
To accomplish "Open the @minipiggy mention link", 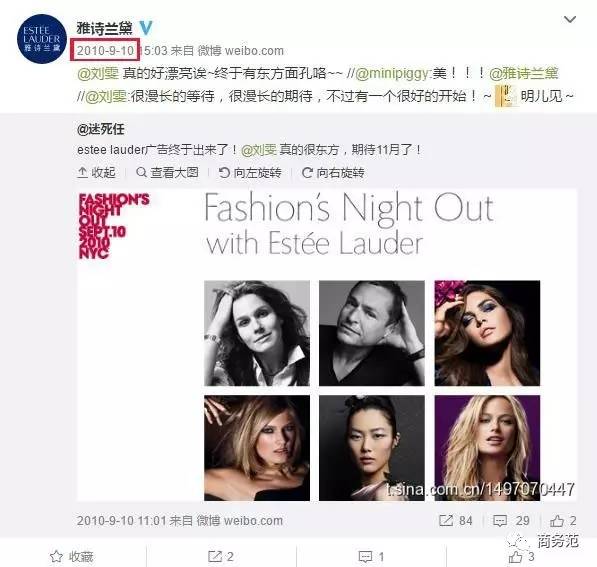I will pos(391,73).
